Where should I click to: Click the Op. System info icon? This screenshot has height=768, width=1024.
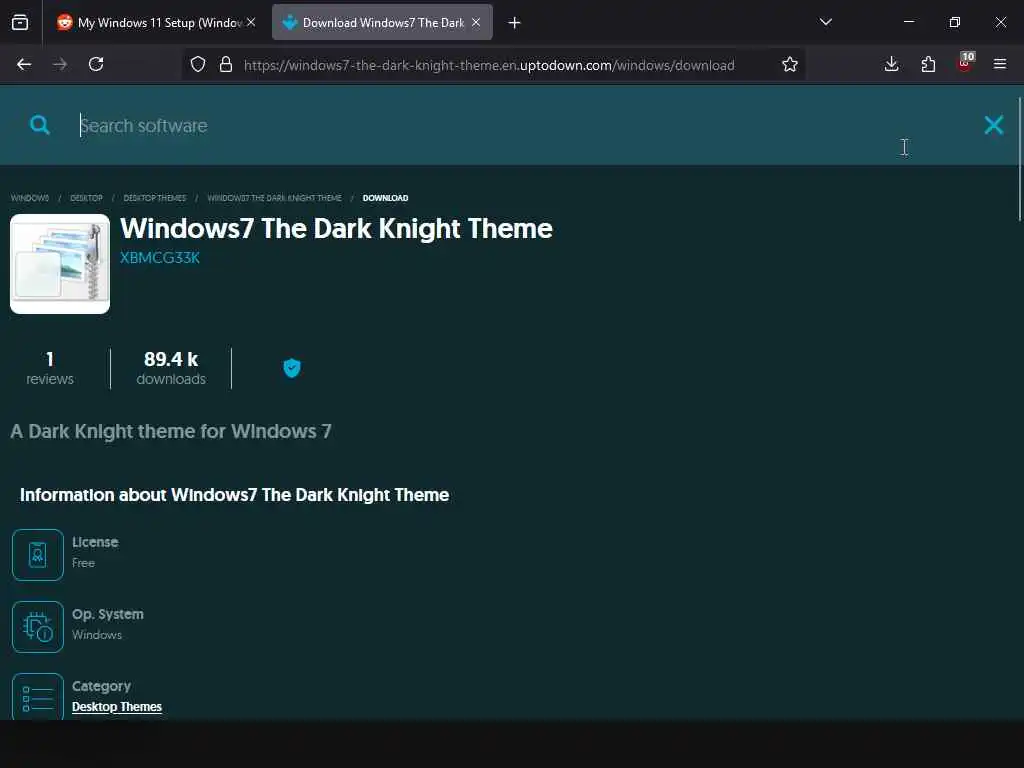[x=38, y=627]
